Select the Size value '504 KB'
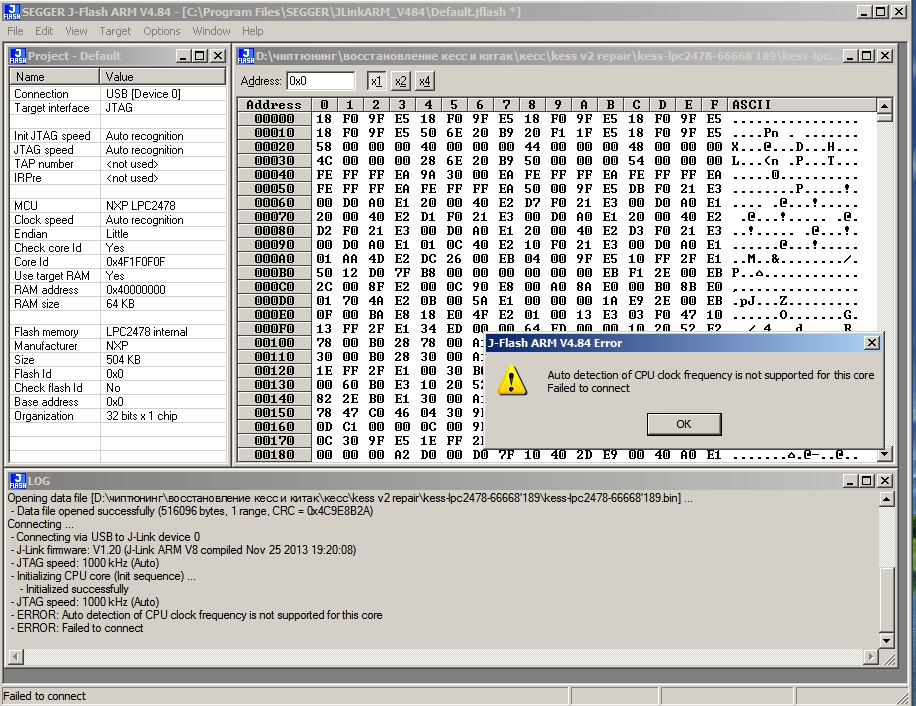The image size is (916, 706). click(123, 360)
